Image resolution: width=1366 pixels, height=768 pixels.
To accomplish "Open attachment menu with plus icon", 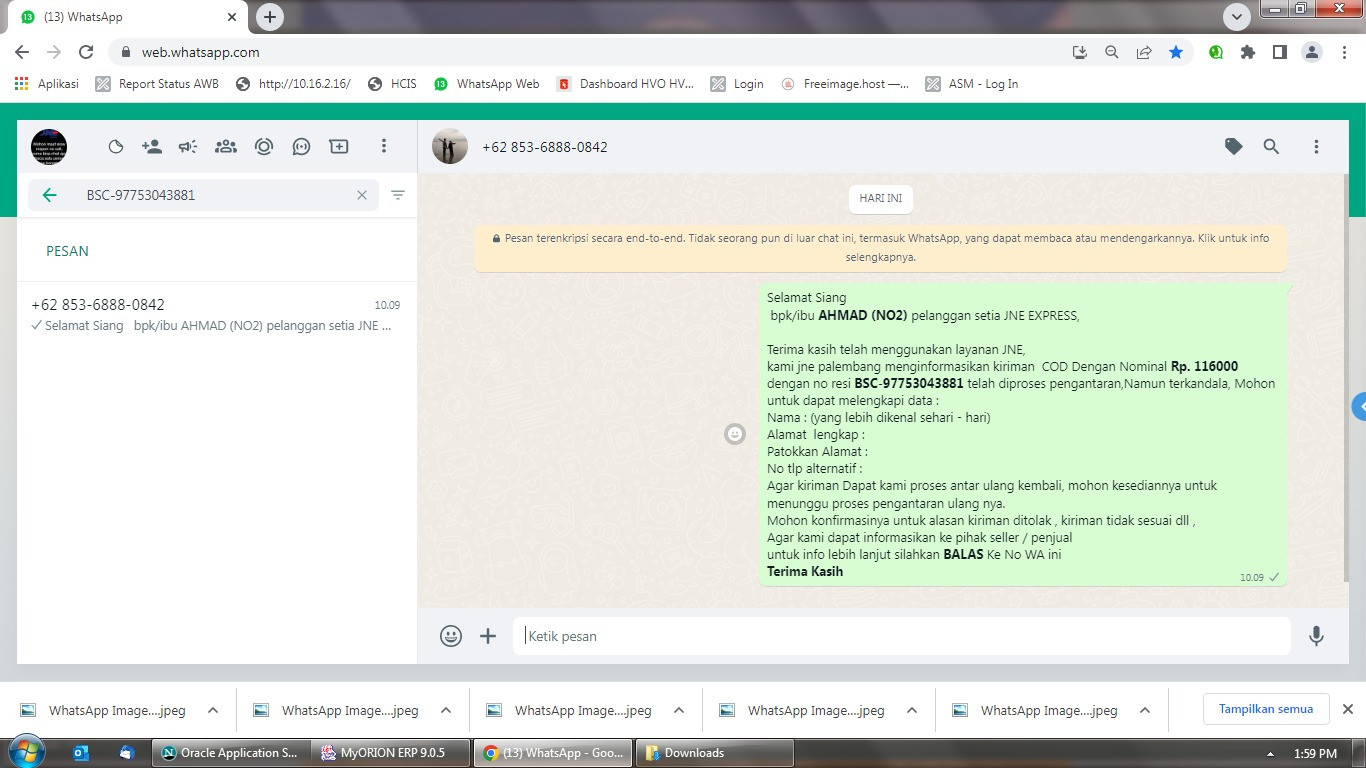I will pyautogui.click(x=488, y=636).
